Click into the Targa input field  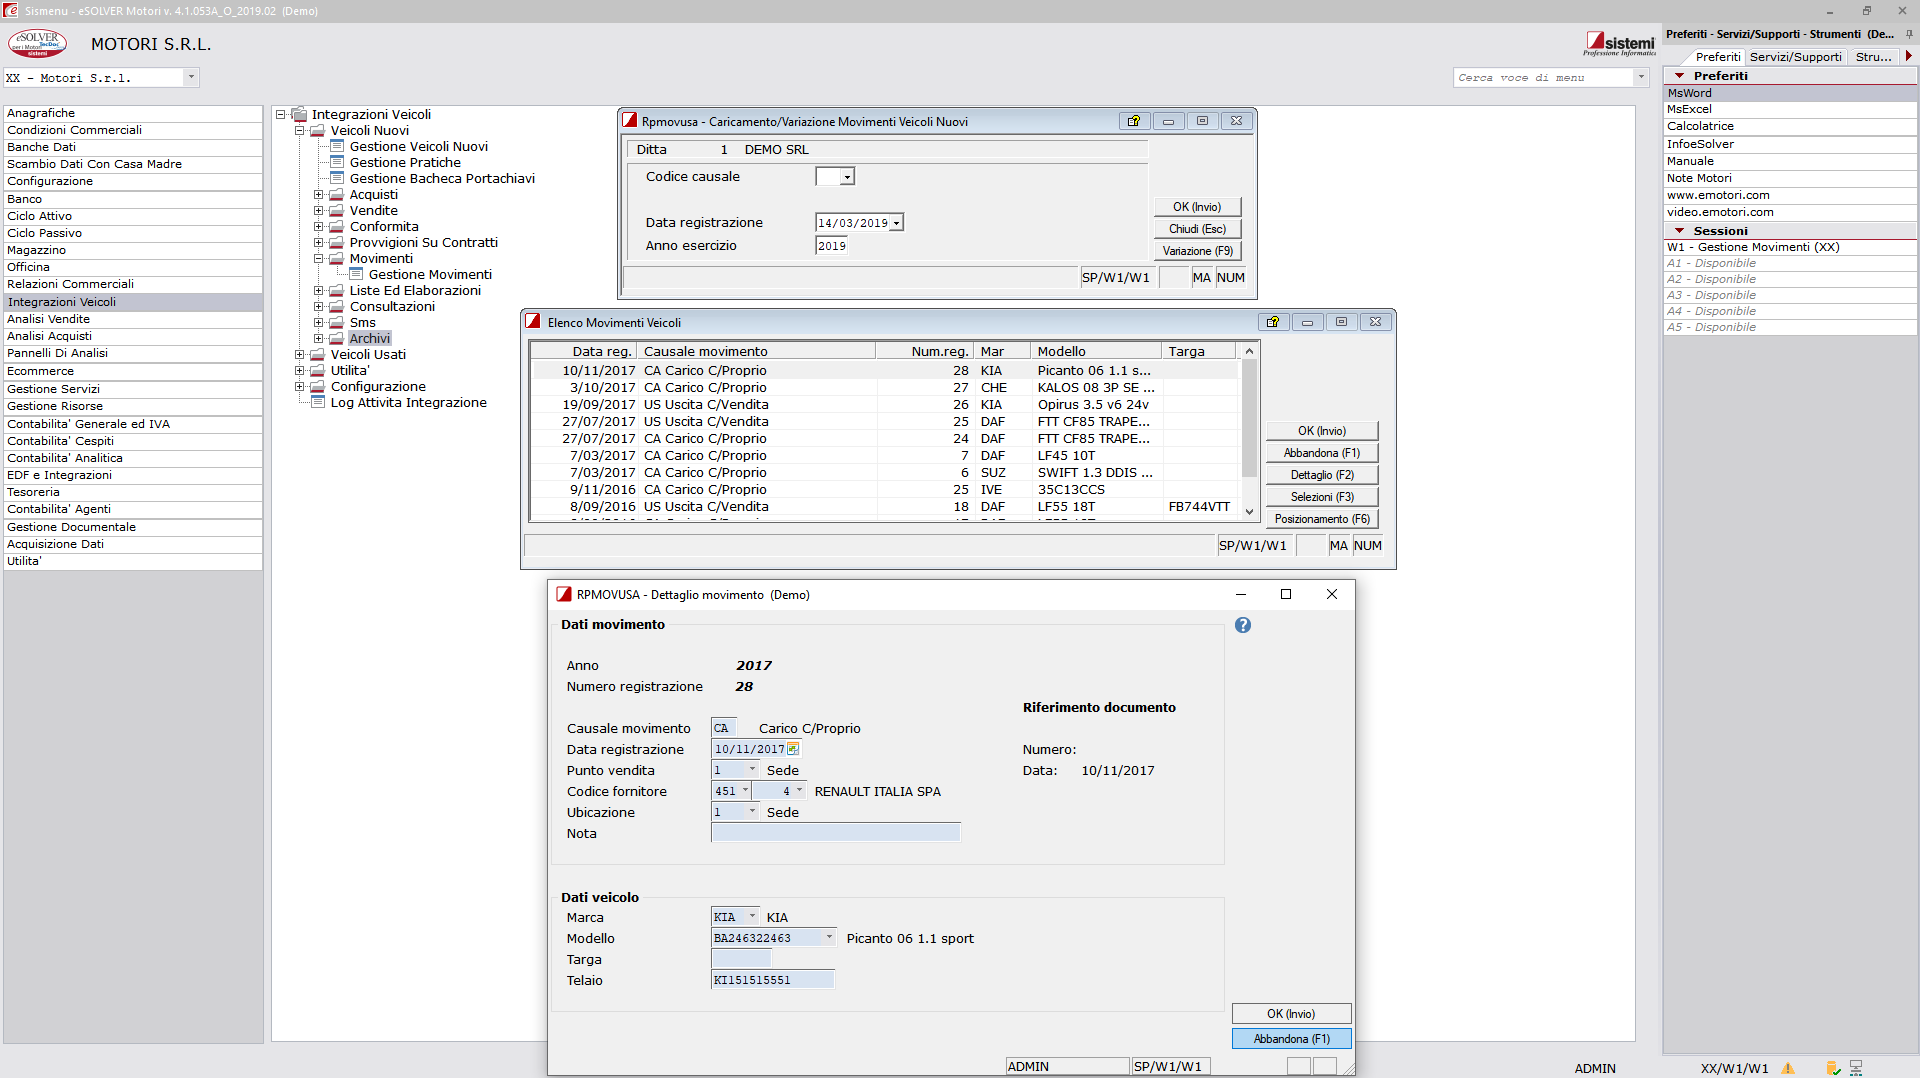pyautogui.click(x=741, y=958)
